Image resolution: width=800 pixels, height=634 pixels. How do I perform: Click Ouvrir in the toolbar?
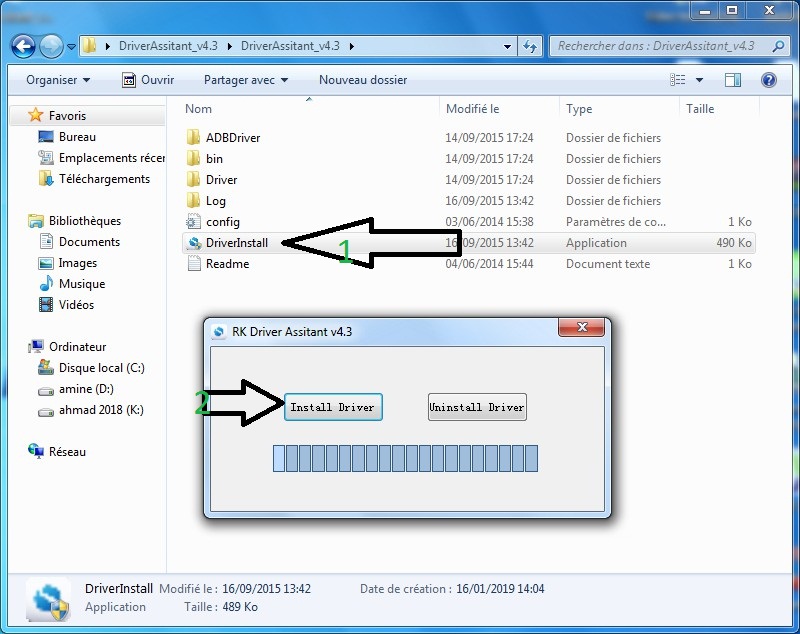point(148,80)
